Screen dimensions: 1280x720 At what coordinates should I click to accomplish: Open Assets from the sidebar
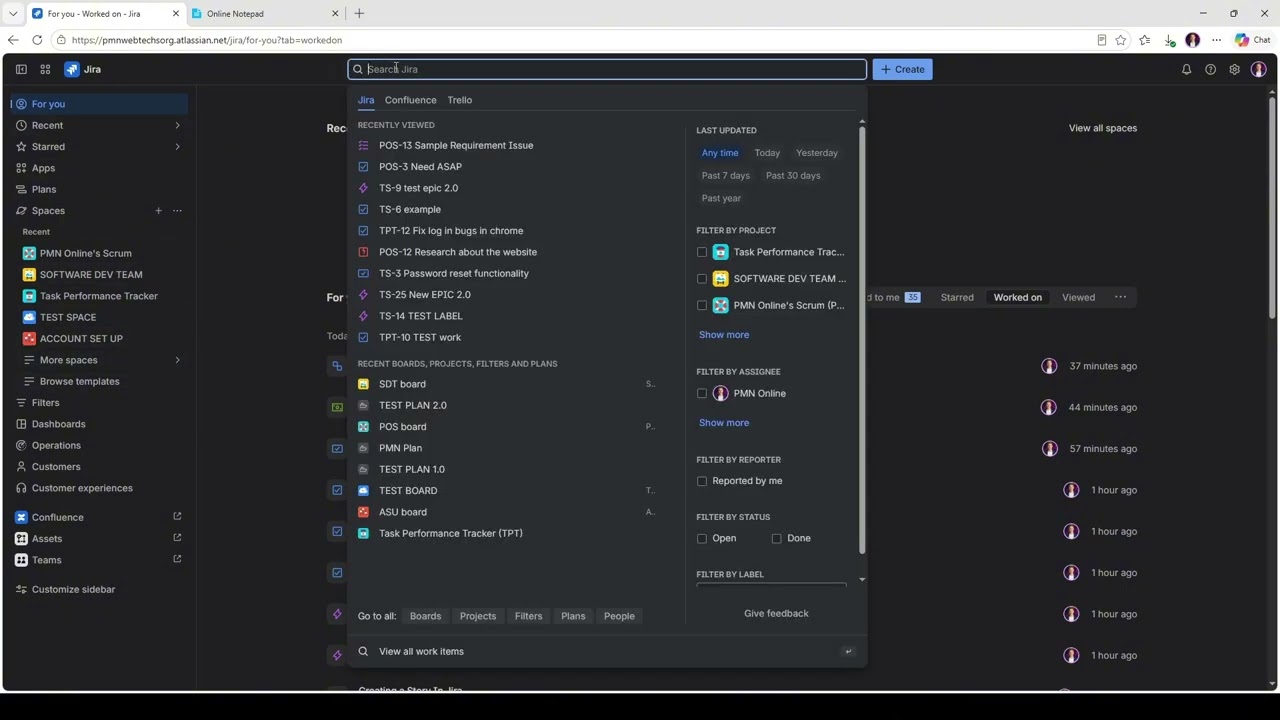pyautogui.click(x=46, y=538)
